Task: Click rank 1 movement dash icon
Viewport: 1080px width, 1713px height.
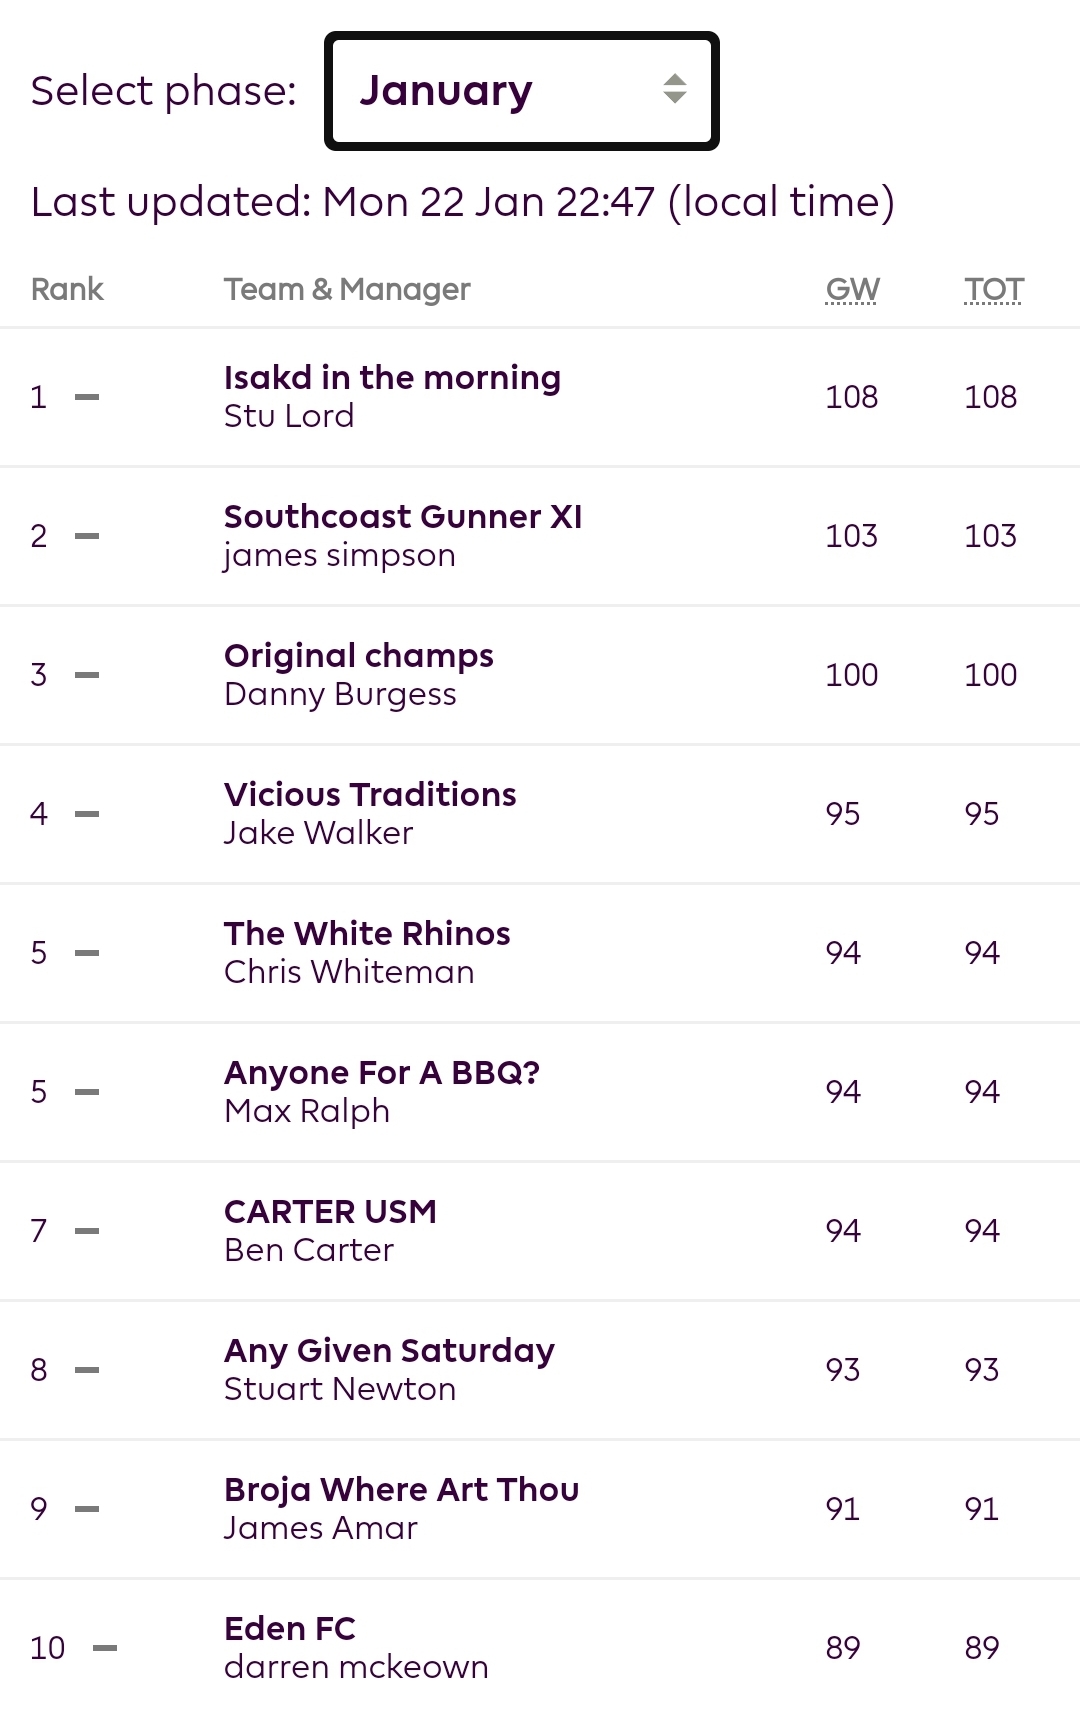Action: tap(87, 398)
